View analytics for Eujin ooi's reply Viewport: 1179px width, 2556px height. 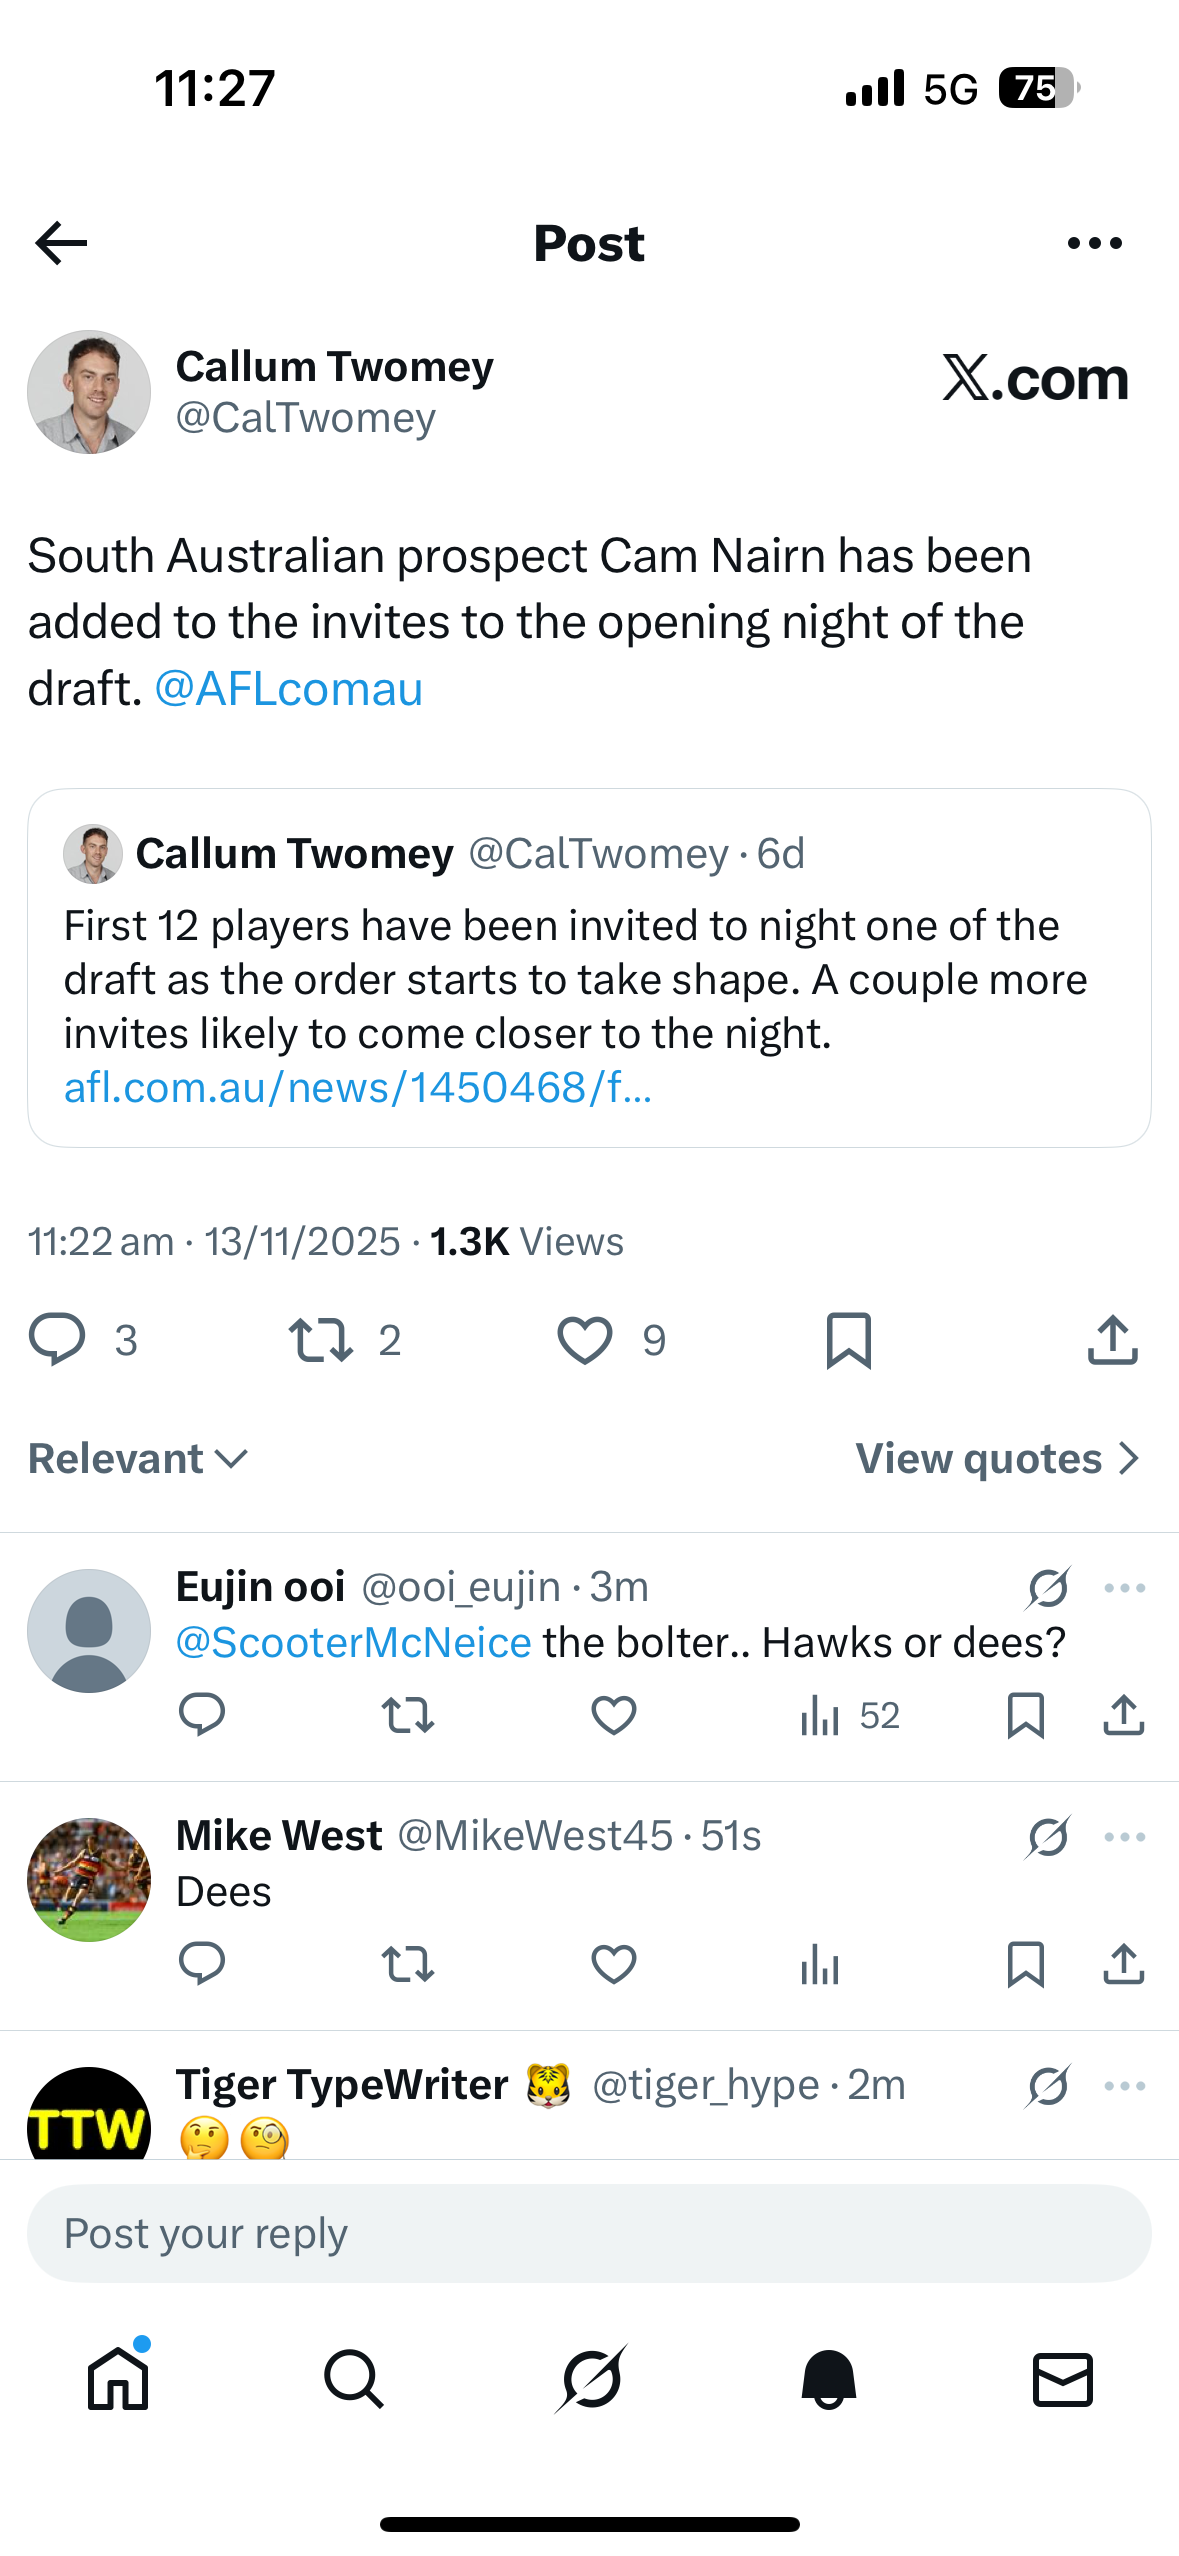pos(820,1716)
